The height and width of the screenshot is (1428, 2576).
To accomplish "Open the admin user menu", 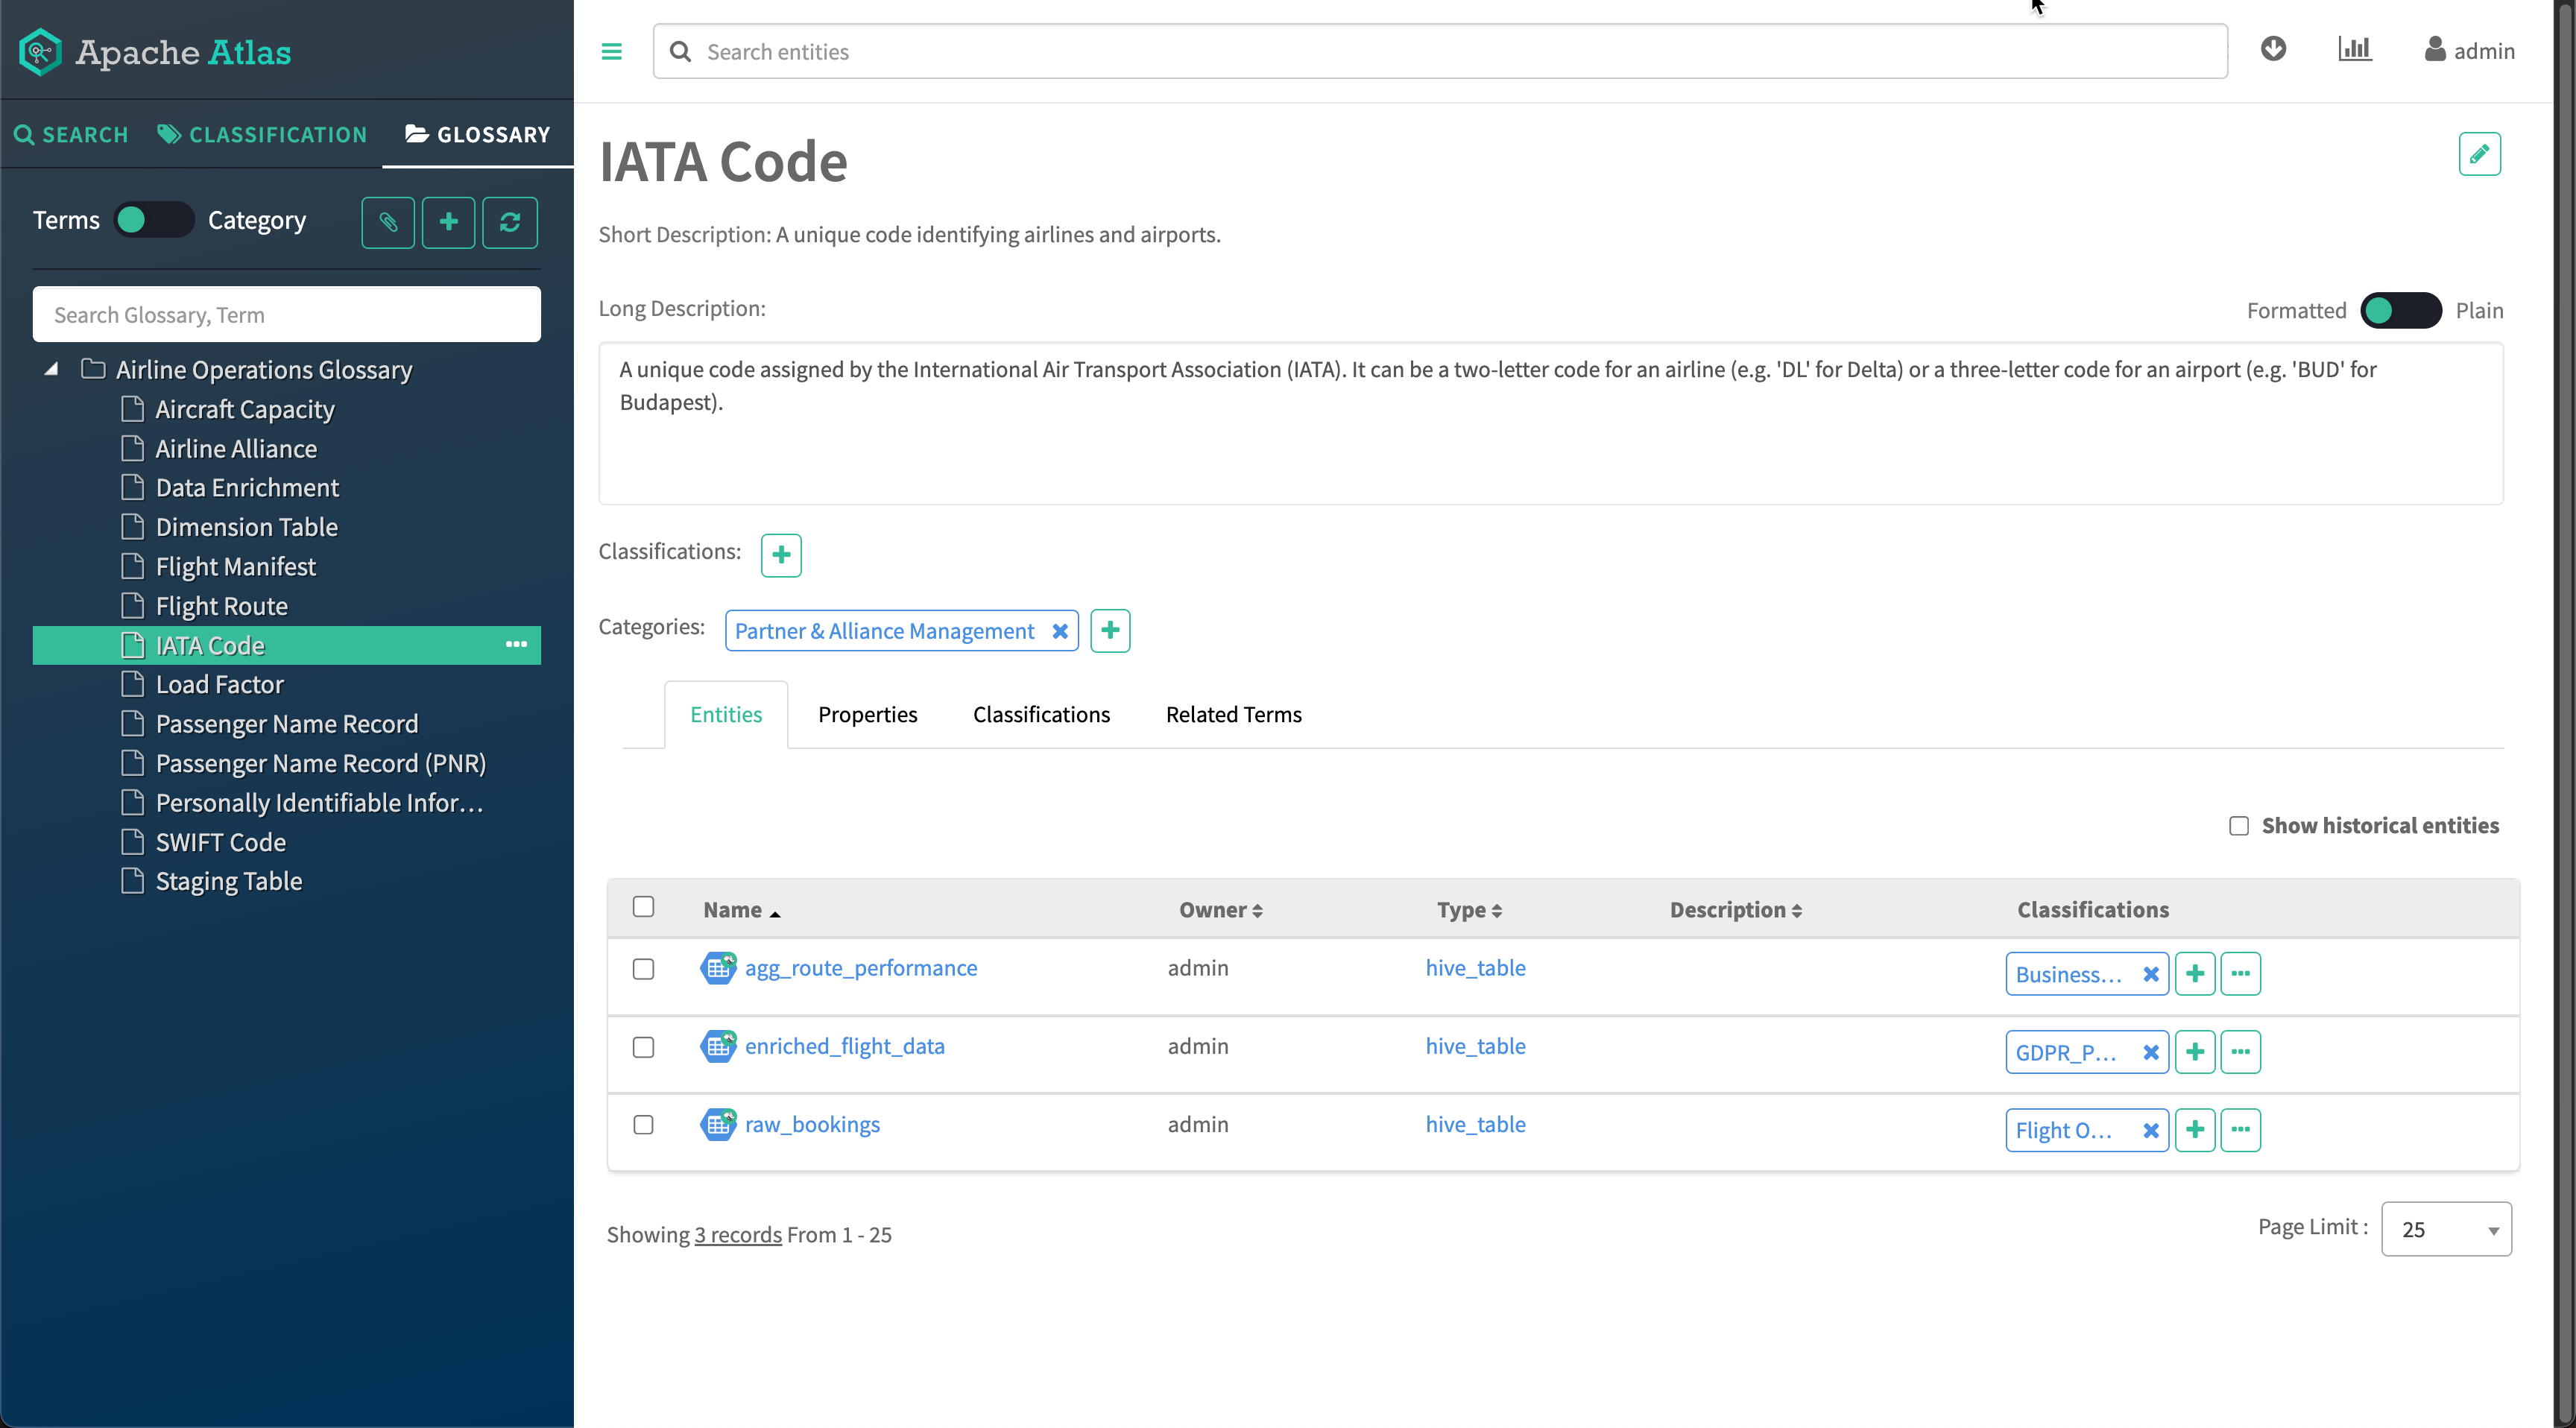I will pos(2469,51).
